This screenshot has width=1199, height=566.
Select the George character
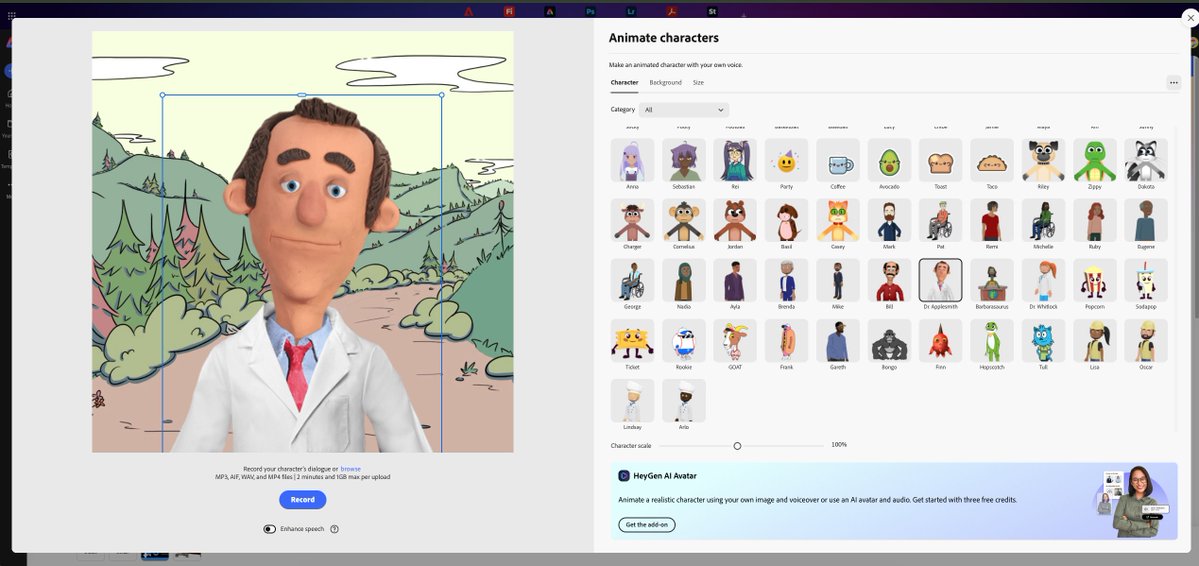632,280
